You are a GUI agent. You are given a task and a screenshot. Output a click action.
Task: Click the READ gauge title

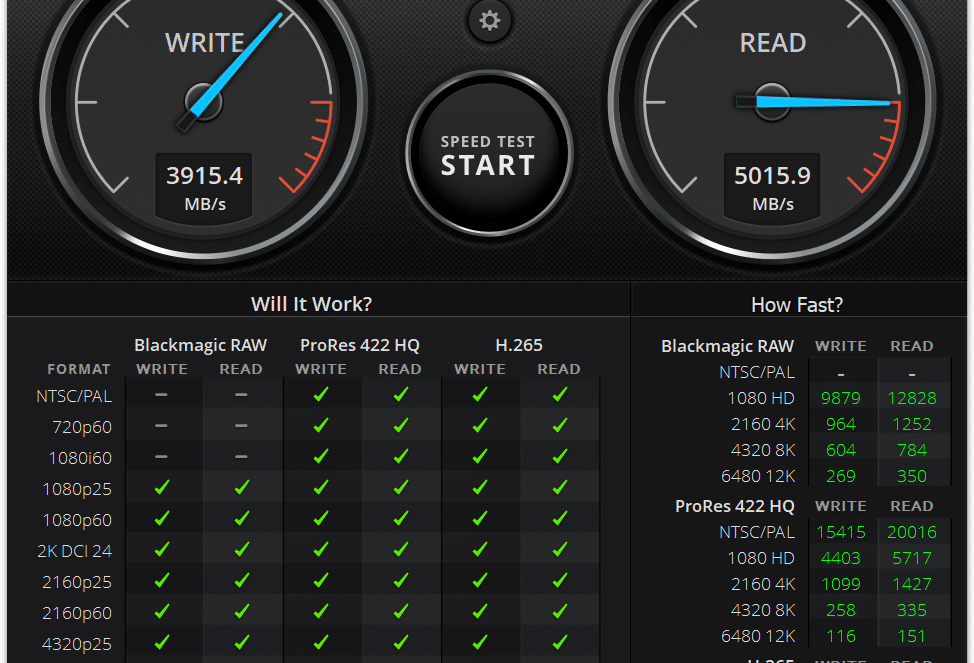(x=773, y=43)
